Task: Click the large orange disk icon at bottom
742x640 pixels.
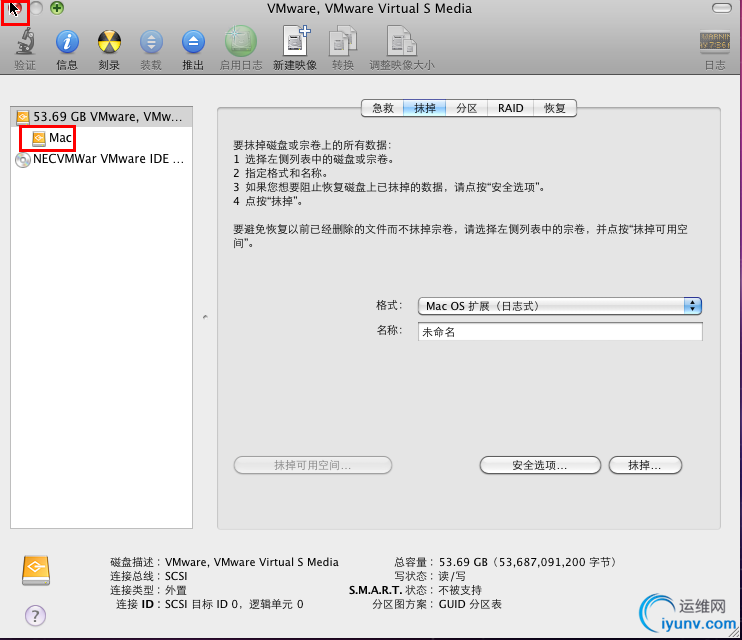Action: [x=35, y=570]
